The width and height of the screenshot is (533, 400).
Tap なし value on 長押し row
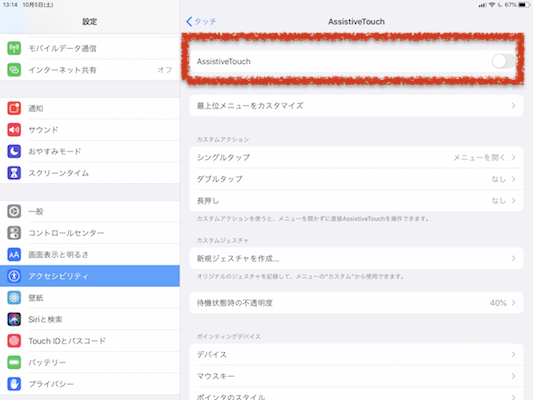[x=499, y=201]
